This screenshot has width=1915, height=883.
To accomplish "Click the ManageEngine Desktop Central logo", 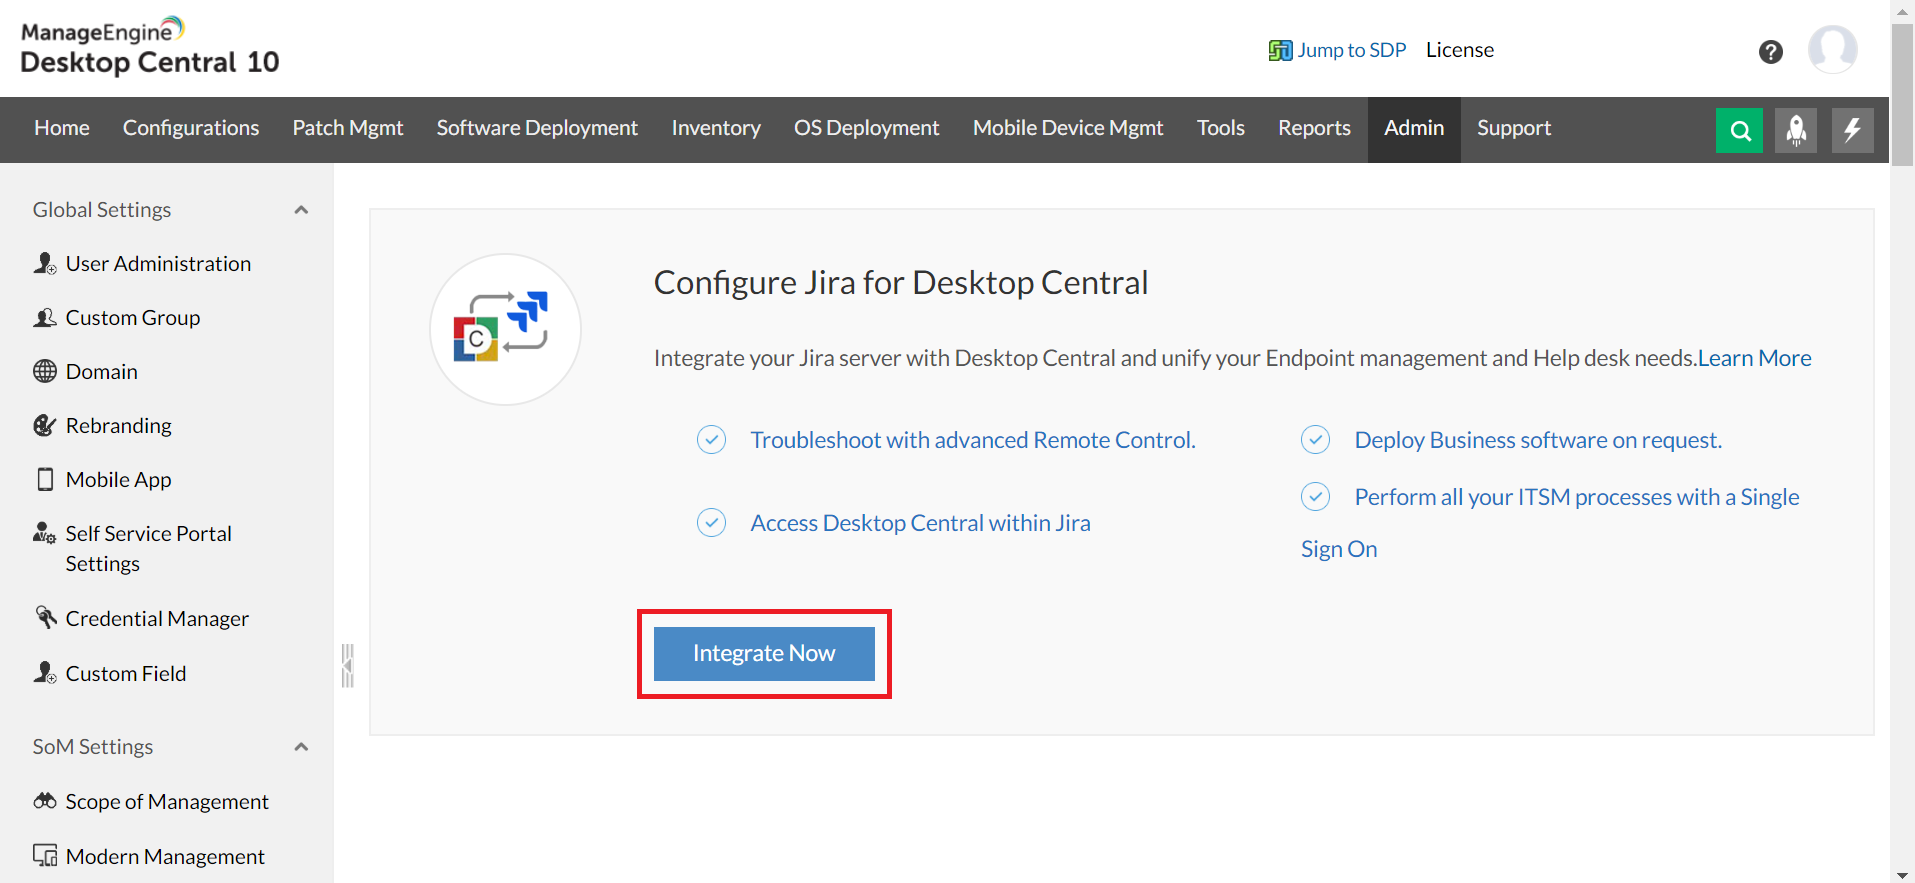I will [x=150, y=47].
